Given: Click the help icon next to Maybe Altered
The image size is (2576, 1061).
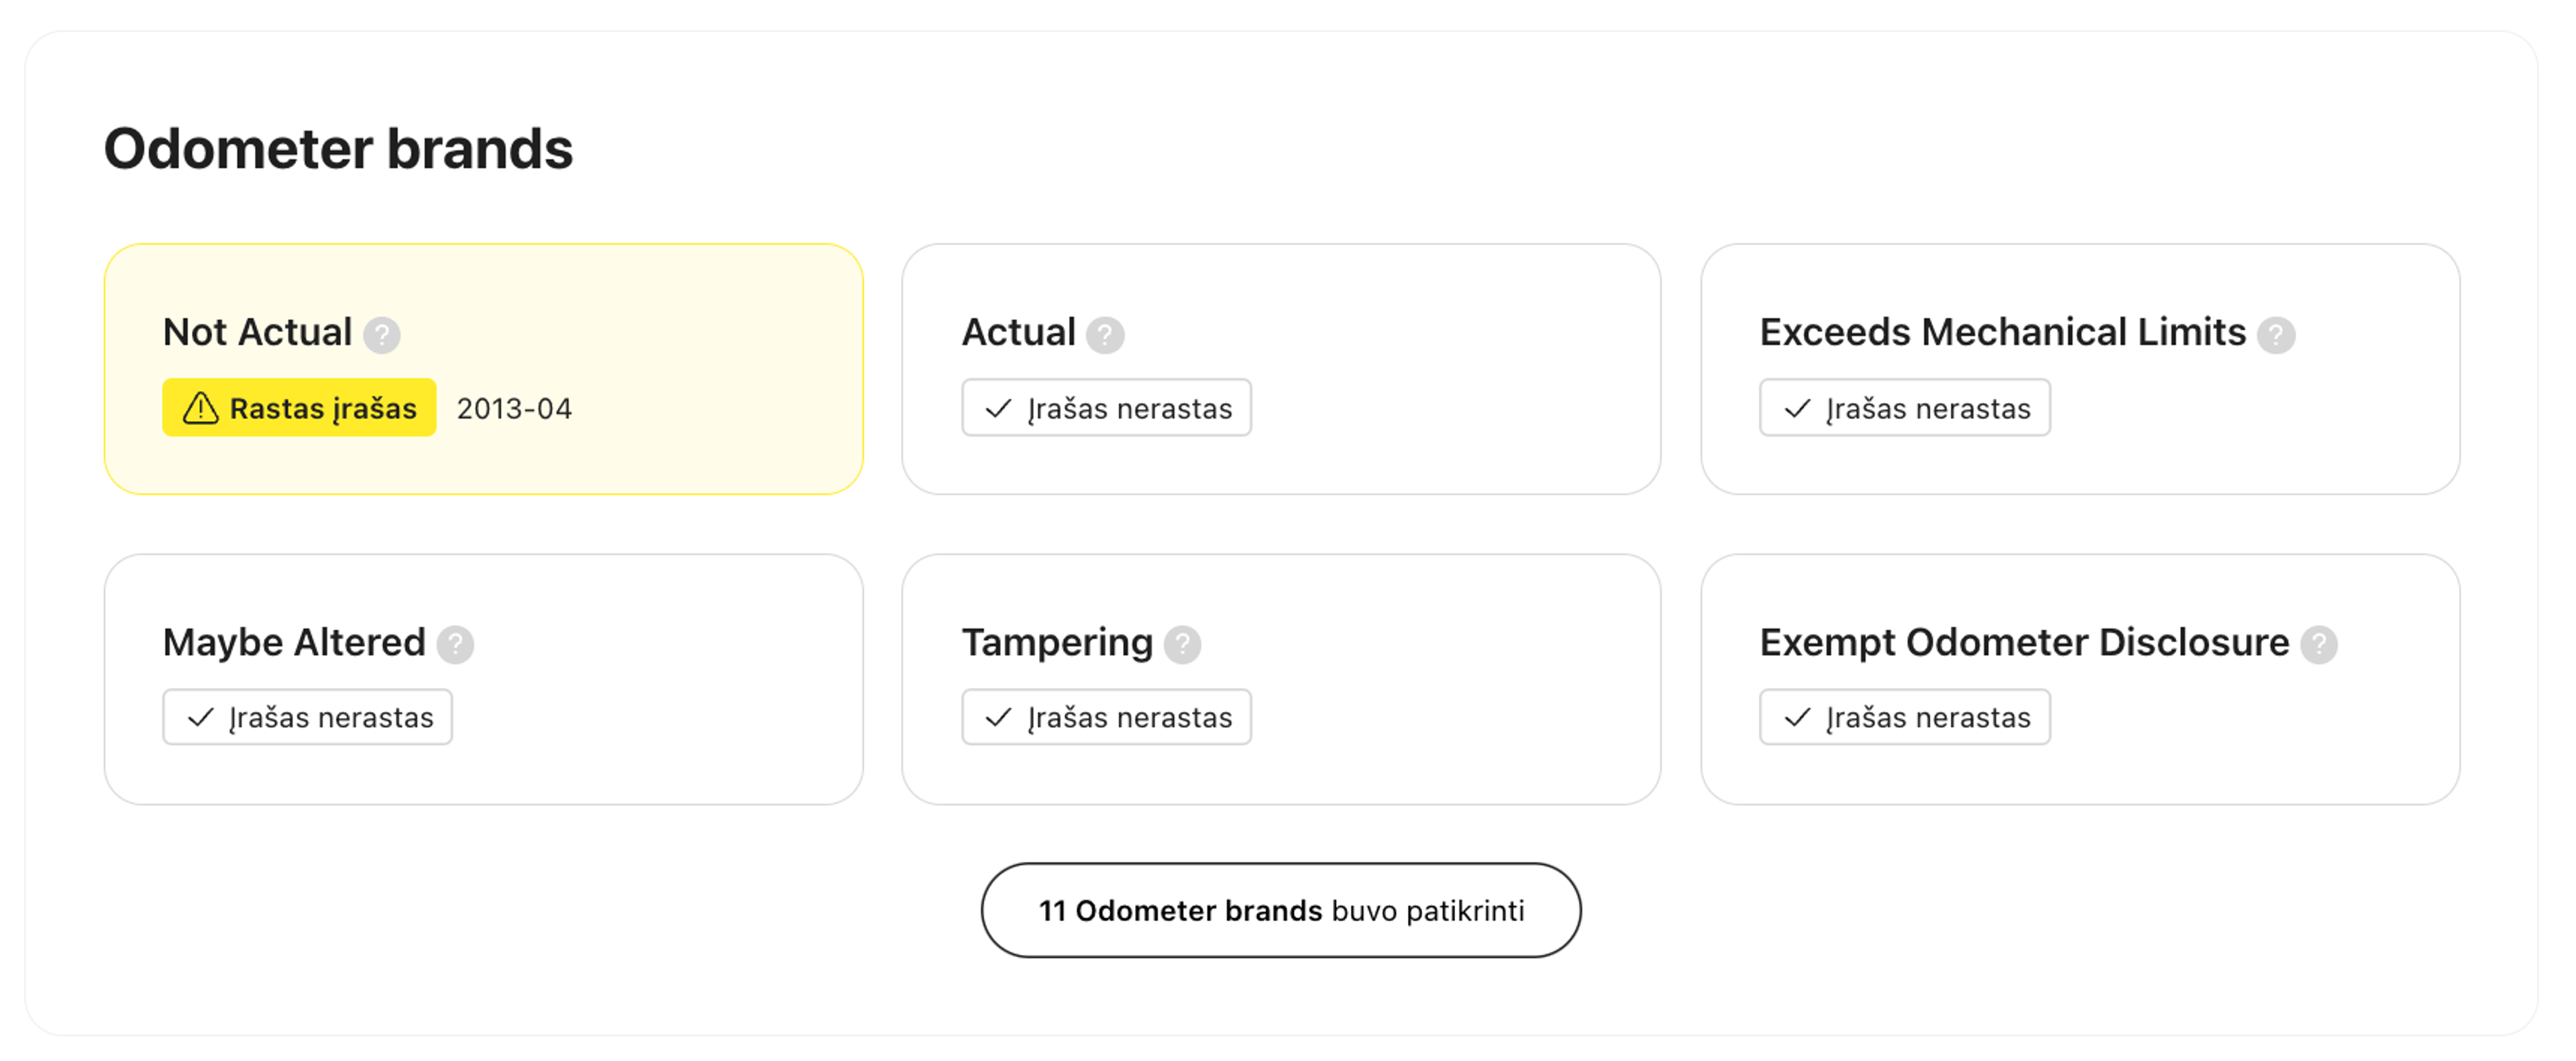Looking at the screenshot, I should 455,645.
